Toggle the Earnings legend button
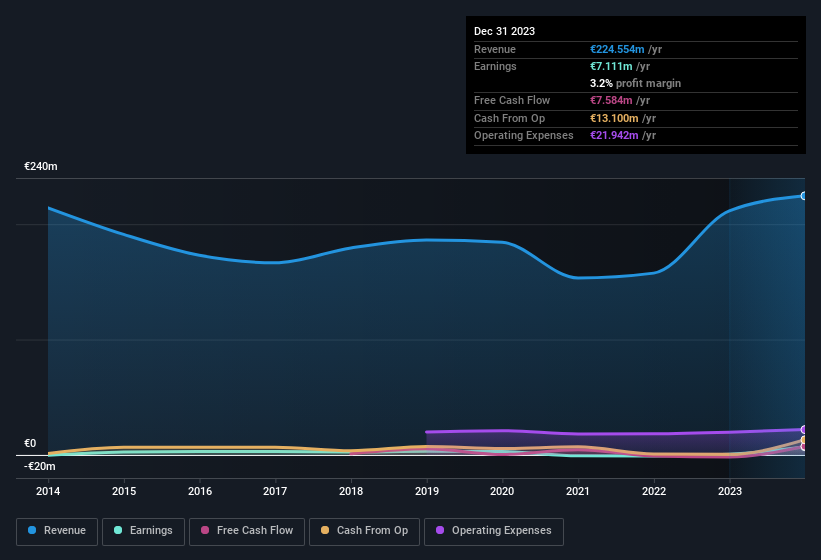 pyautogui.click(x=143, y=532)
